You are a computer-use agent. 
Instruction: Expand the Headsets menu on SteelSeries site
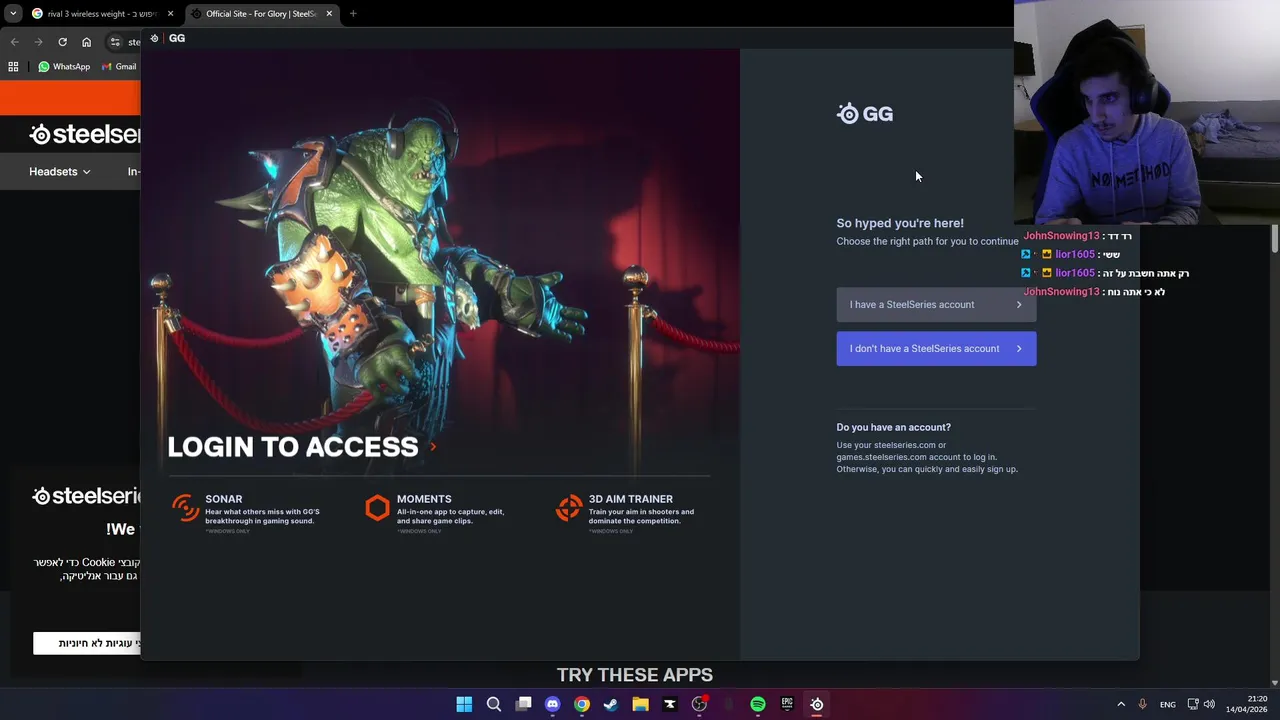[60, 172]
